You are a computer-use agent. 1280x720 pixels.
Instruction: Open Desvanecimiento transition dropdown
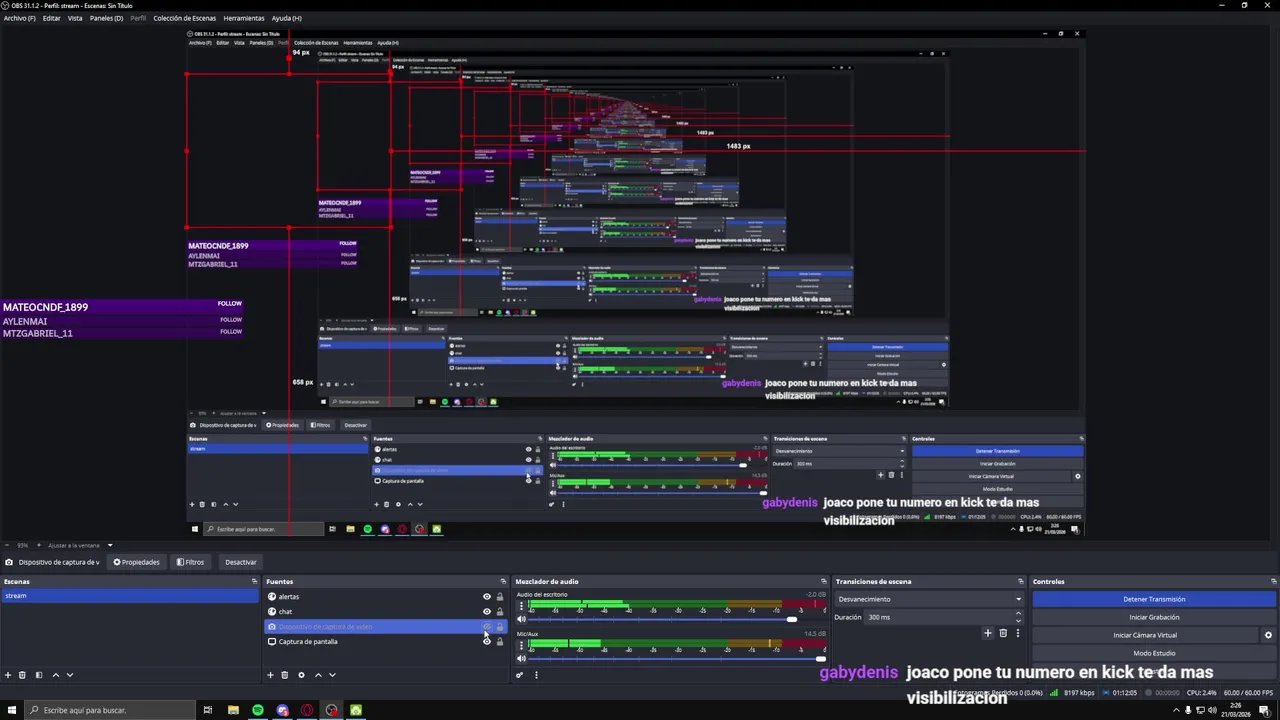tap(929, 599)
